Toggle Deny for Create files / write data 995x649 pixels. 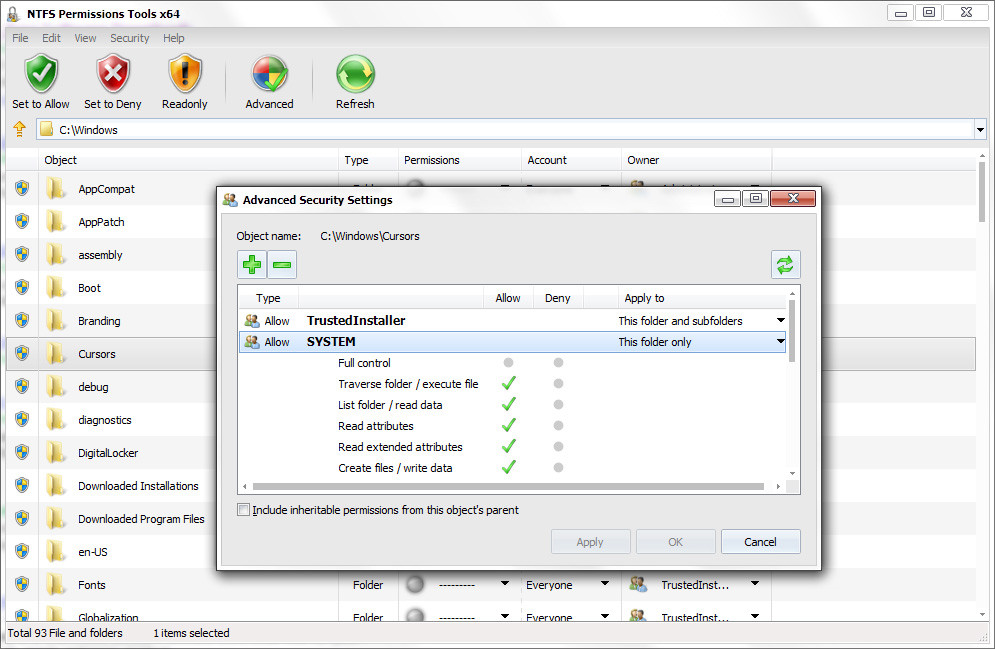pyautogui.click(x=558, y=468)
